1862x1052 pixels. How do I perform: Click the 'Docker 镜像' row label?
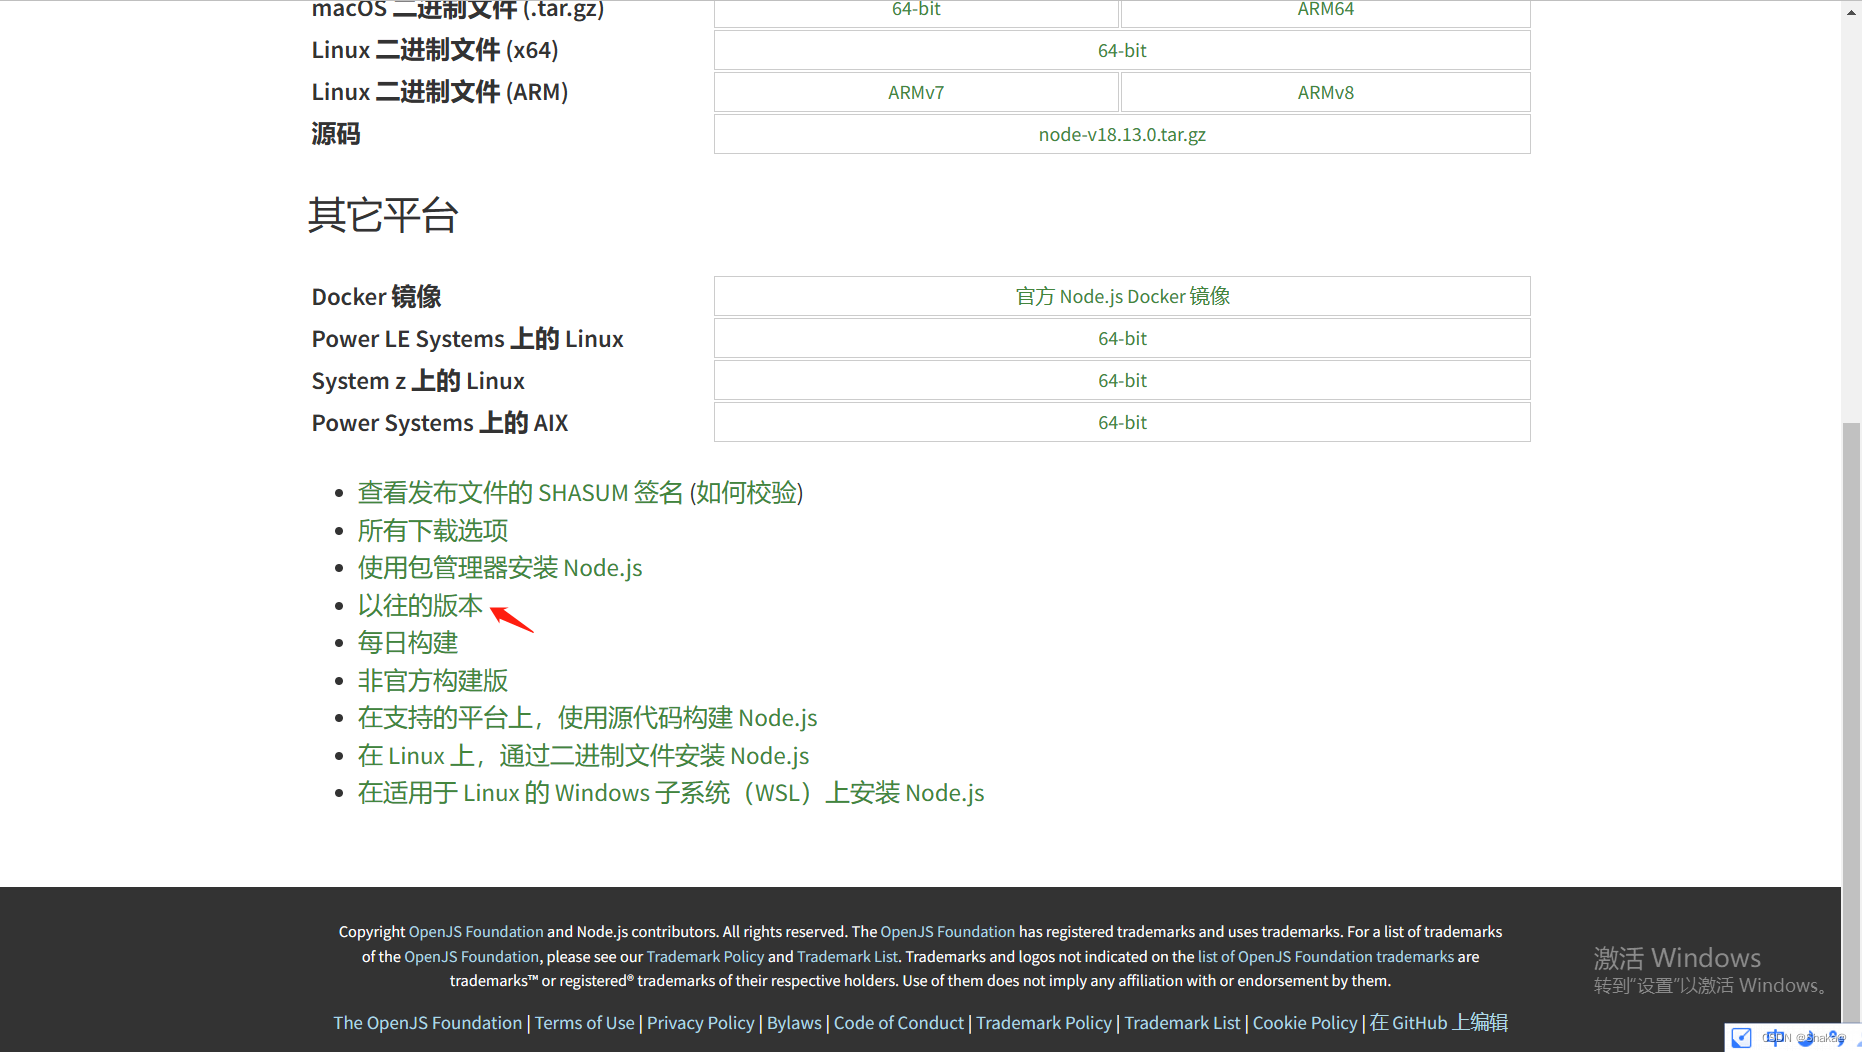click(x=376, y=297)
